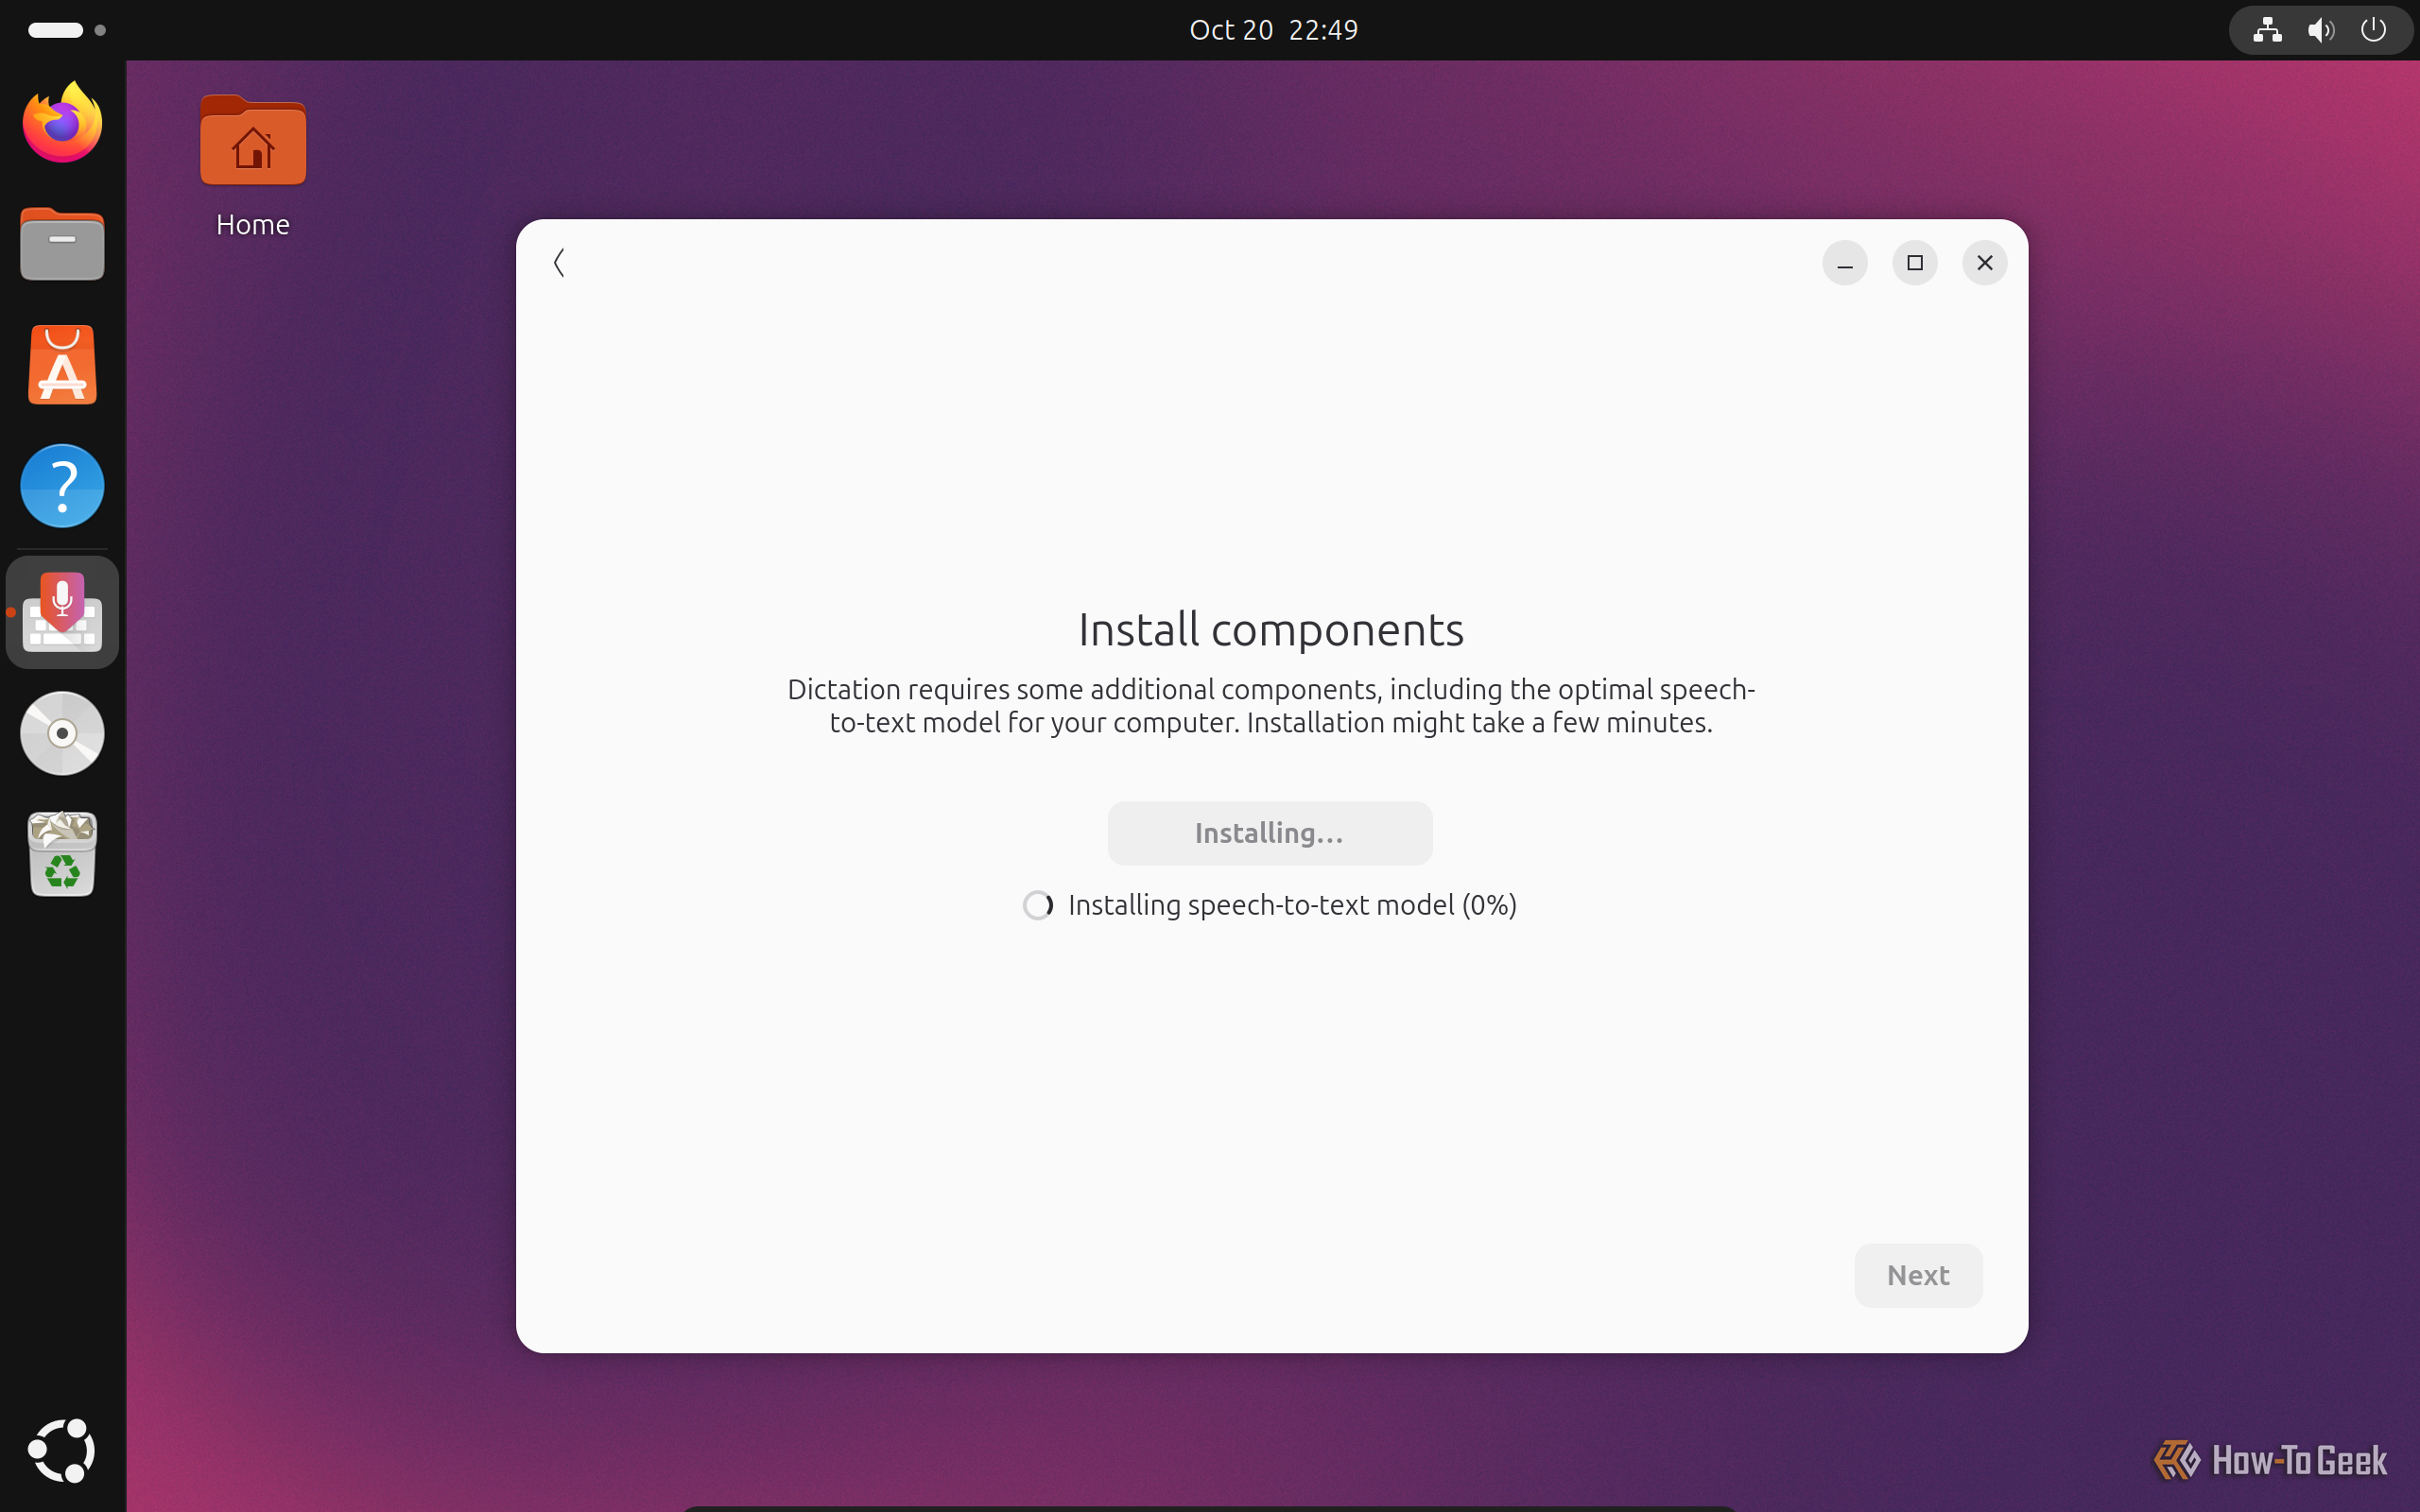2420x1512 pixels.
Task: Click 'Installing speech-to-text model (0%)' status text
Action: (1292, 905)
